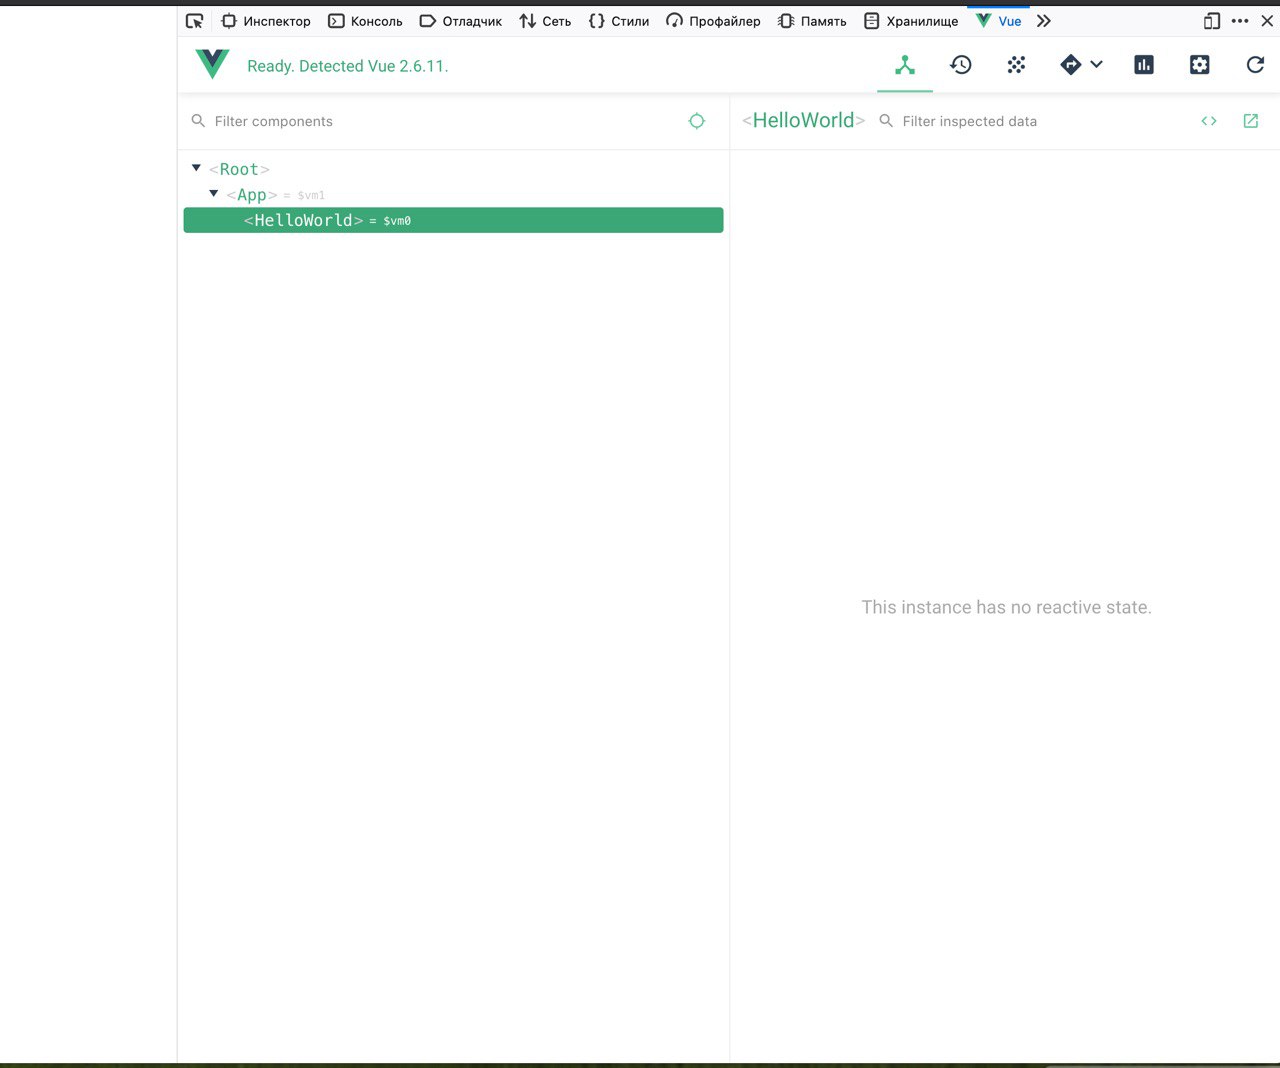
Task: Open the Vuex history view
Action: pyautogui.click(x=961, y=65)
